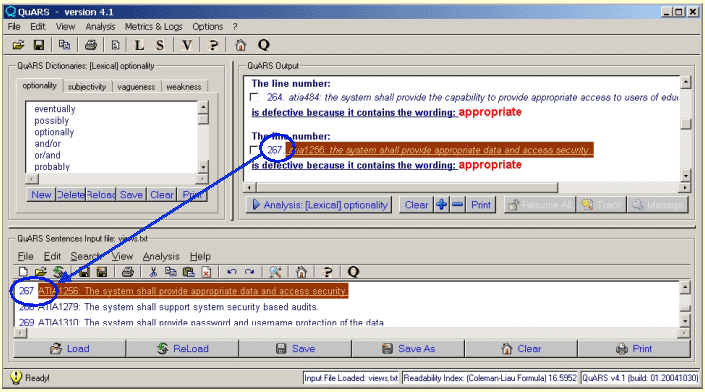Select 'optionally' in dictionary list
The width and height of the screenshot is (705, 392).
[x=54, y=132]
